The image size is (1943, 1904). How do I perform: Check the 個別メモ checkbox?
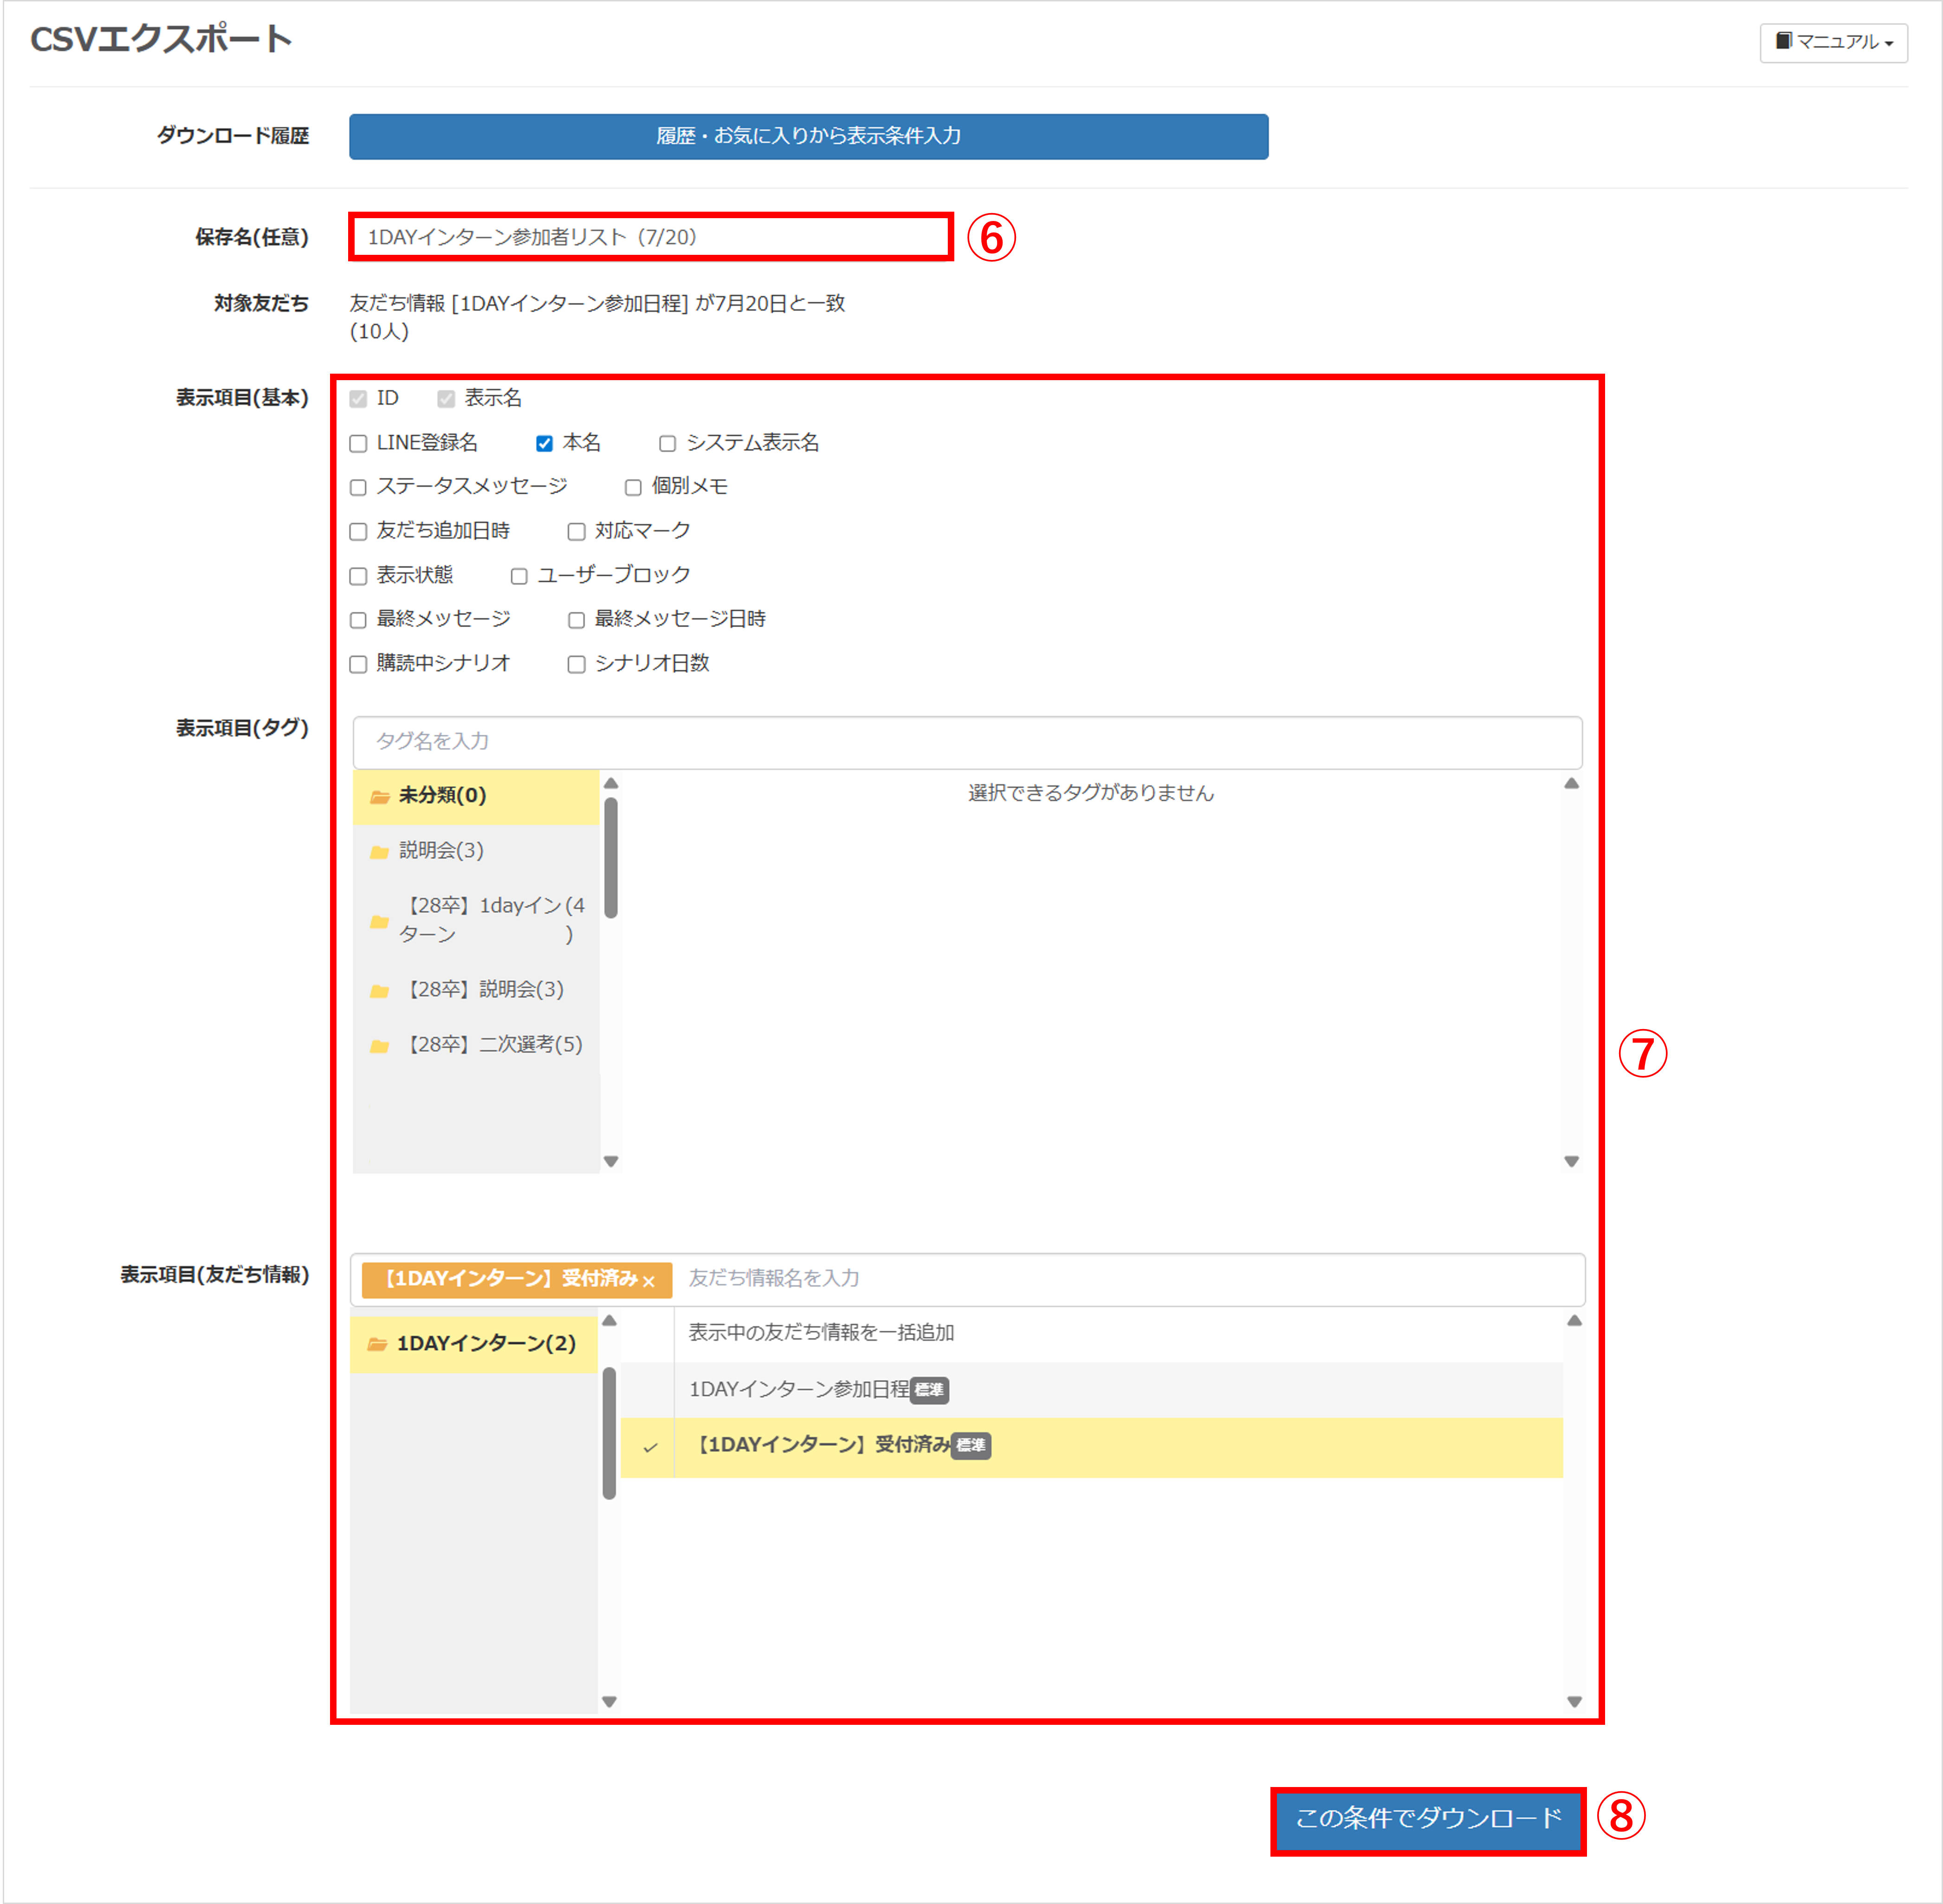pyautogui.click(x=633, y=487)
